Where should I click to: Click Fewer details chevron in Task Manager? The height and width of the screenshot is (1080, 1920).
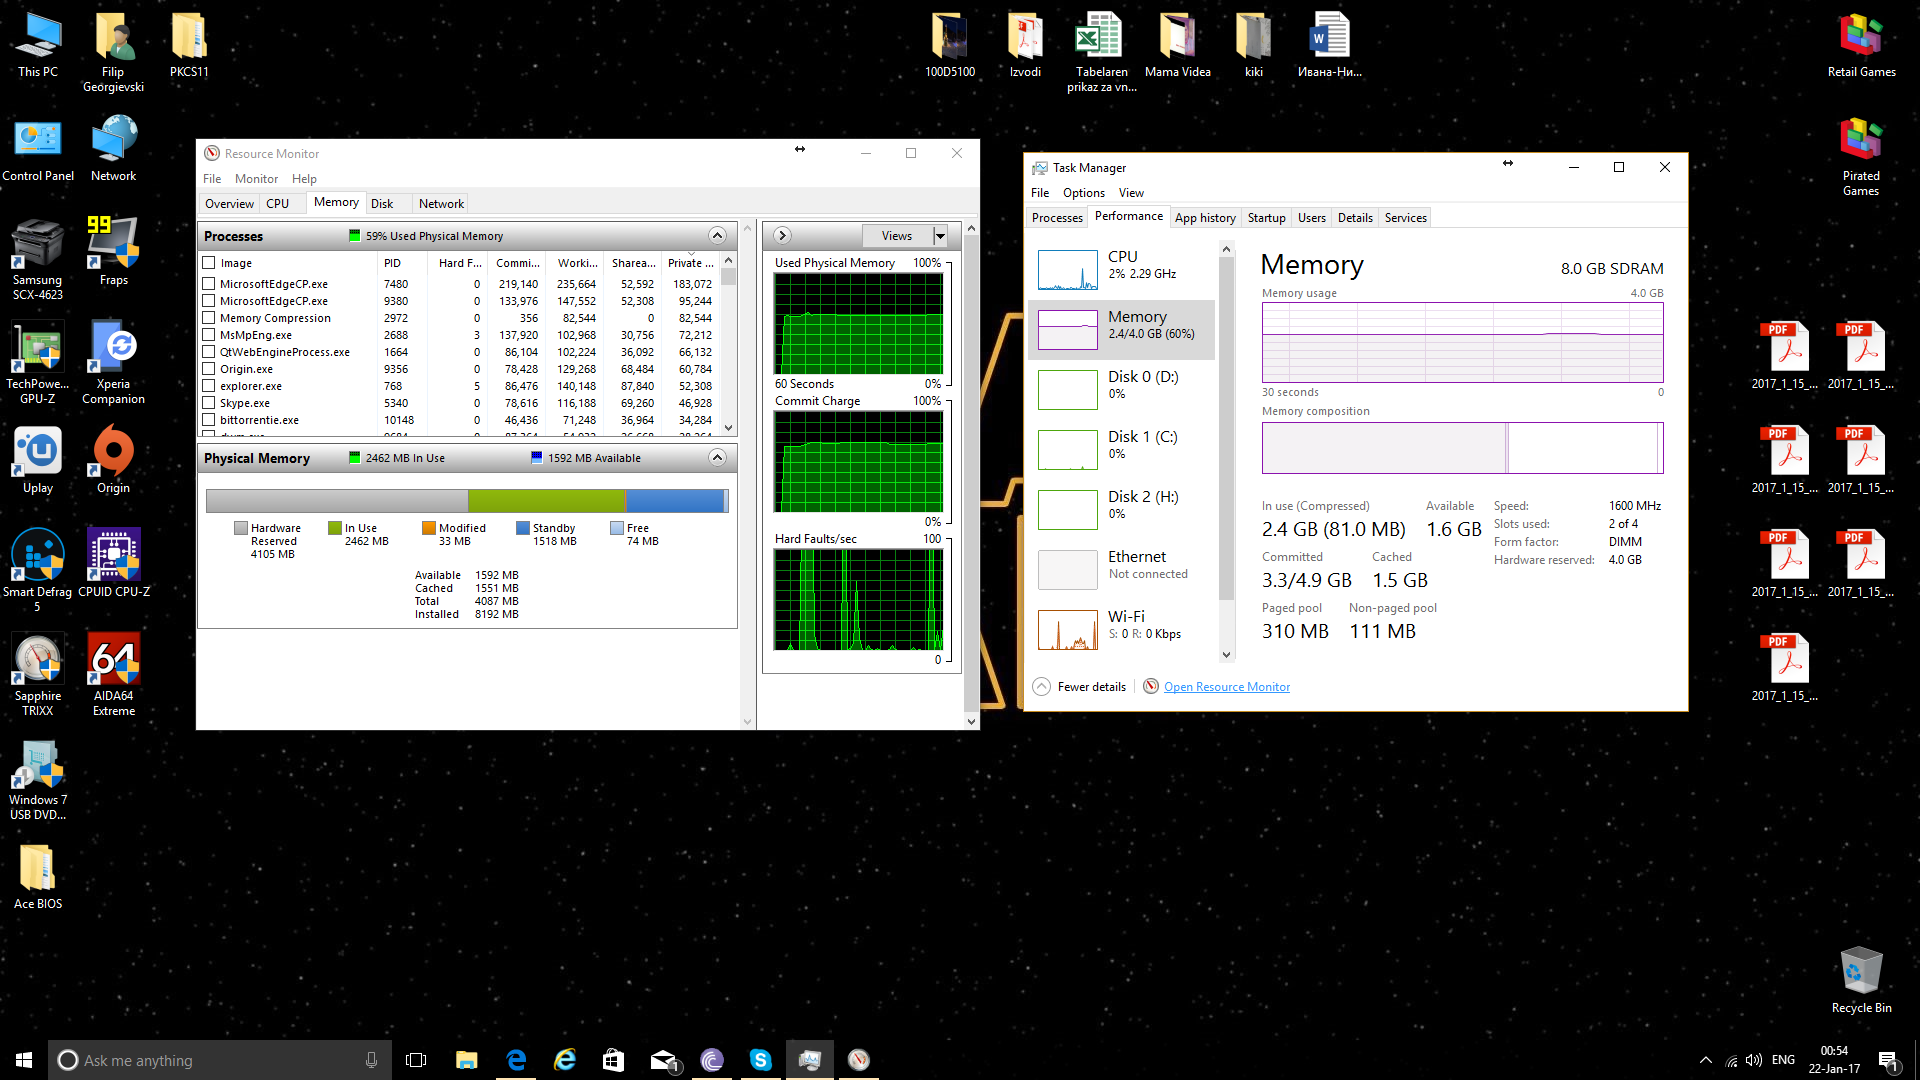[x=1041, y=686]
